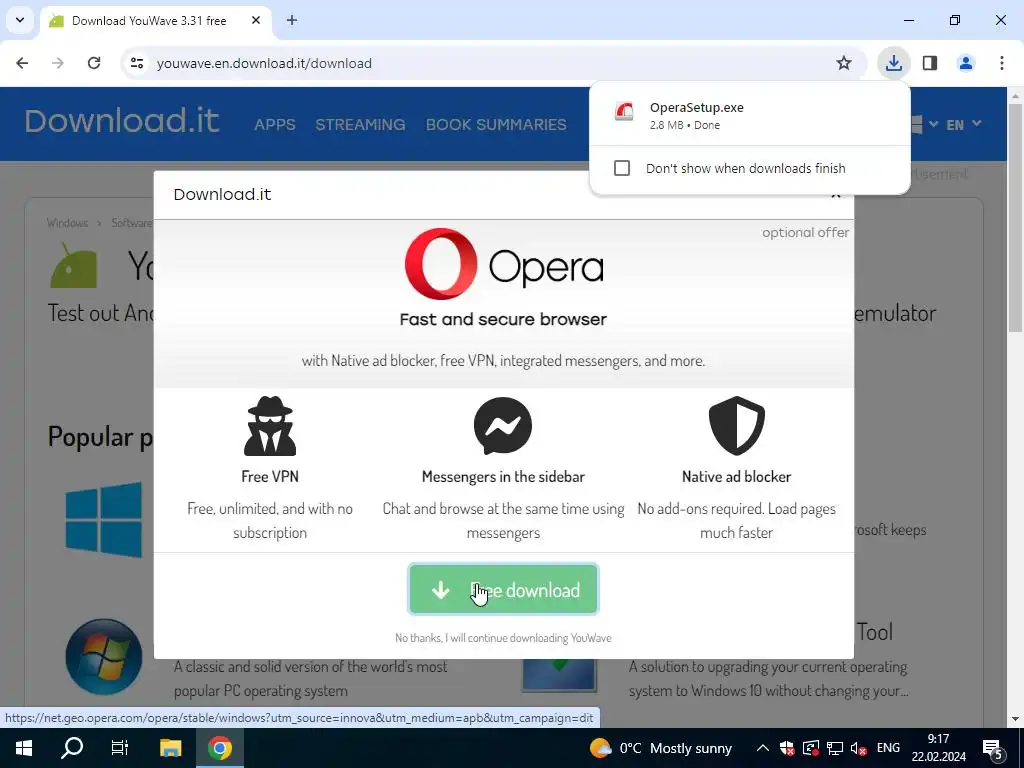
Task: Open Task View on the taskbar
Action: coord(120,748)
